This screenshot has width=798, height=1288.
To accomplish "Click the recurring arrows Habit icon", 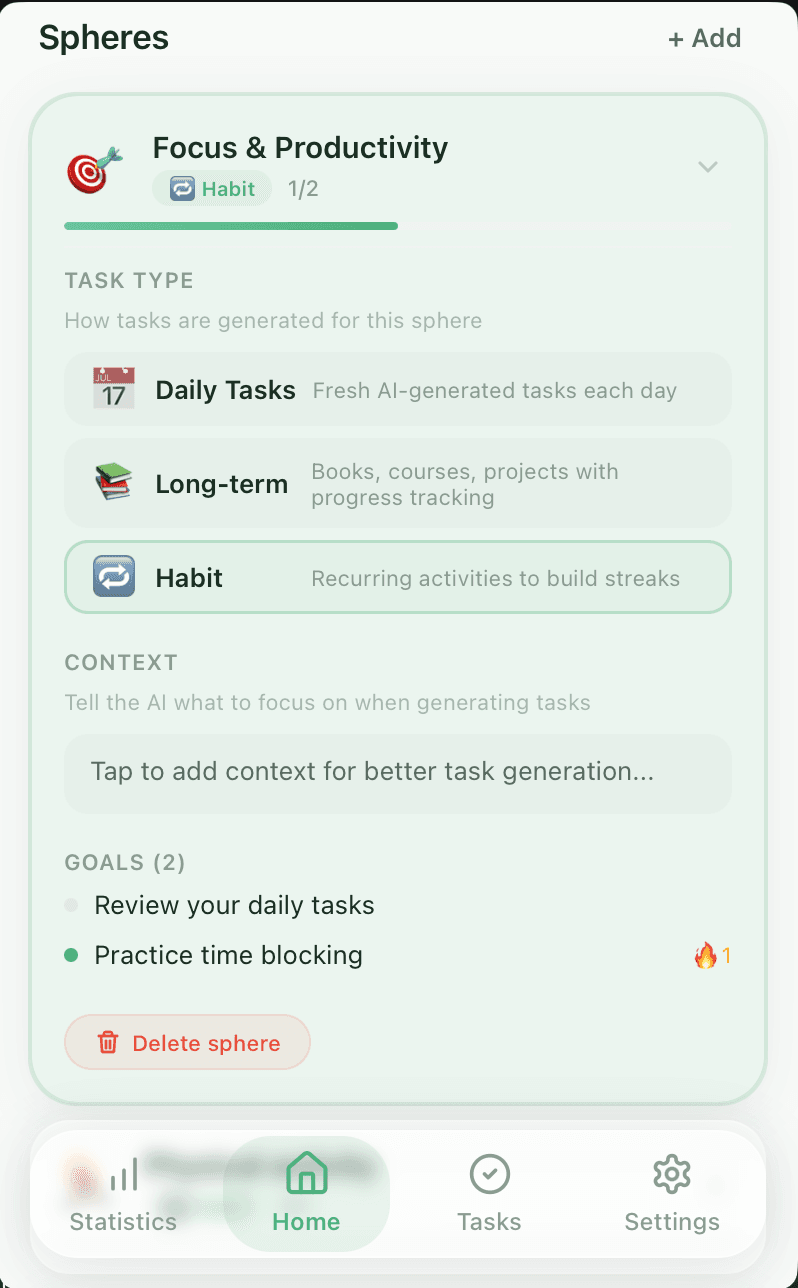I will click(x=114, y=578).
